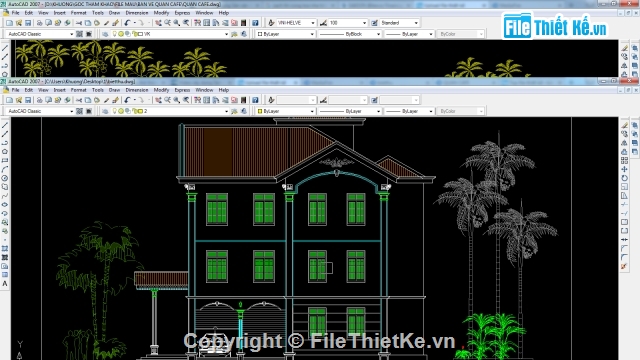Screen dimensions: 640x360
Task: Click Open file icon in lower window toolbar
Action: click(x=19, y=100)
